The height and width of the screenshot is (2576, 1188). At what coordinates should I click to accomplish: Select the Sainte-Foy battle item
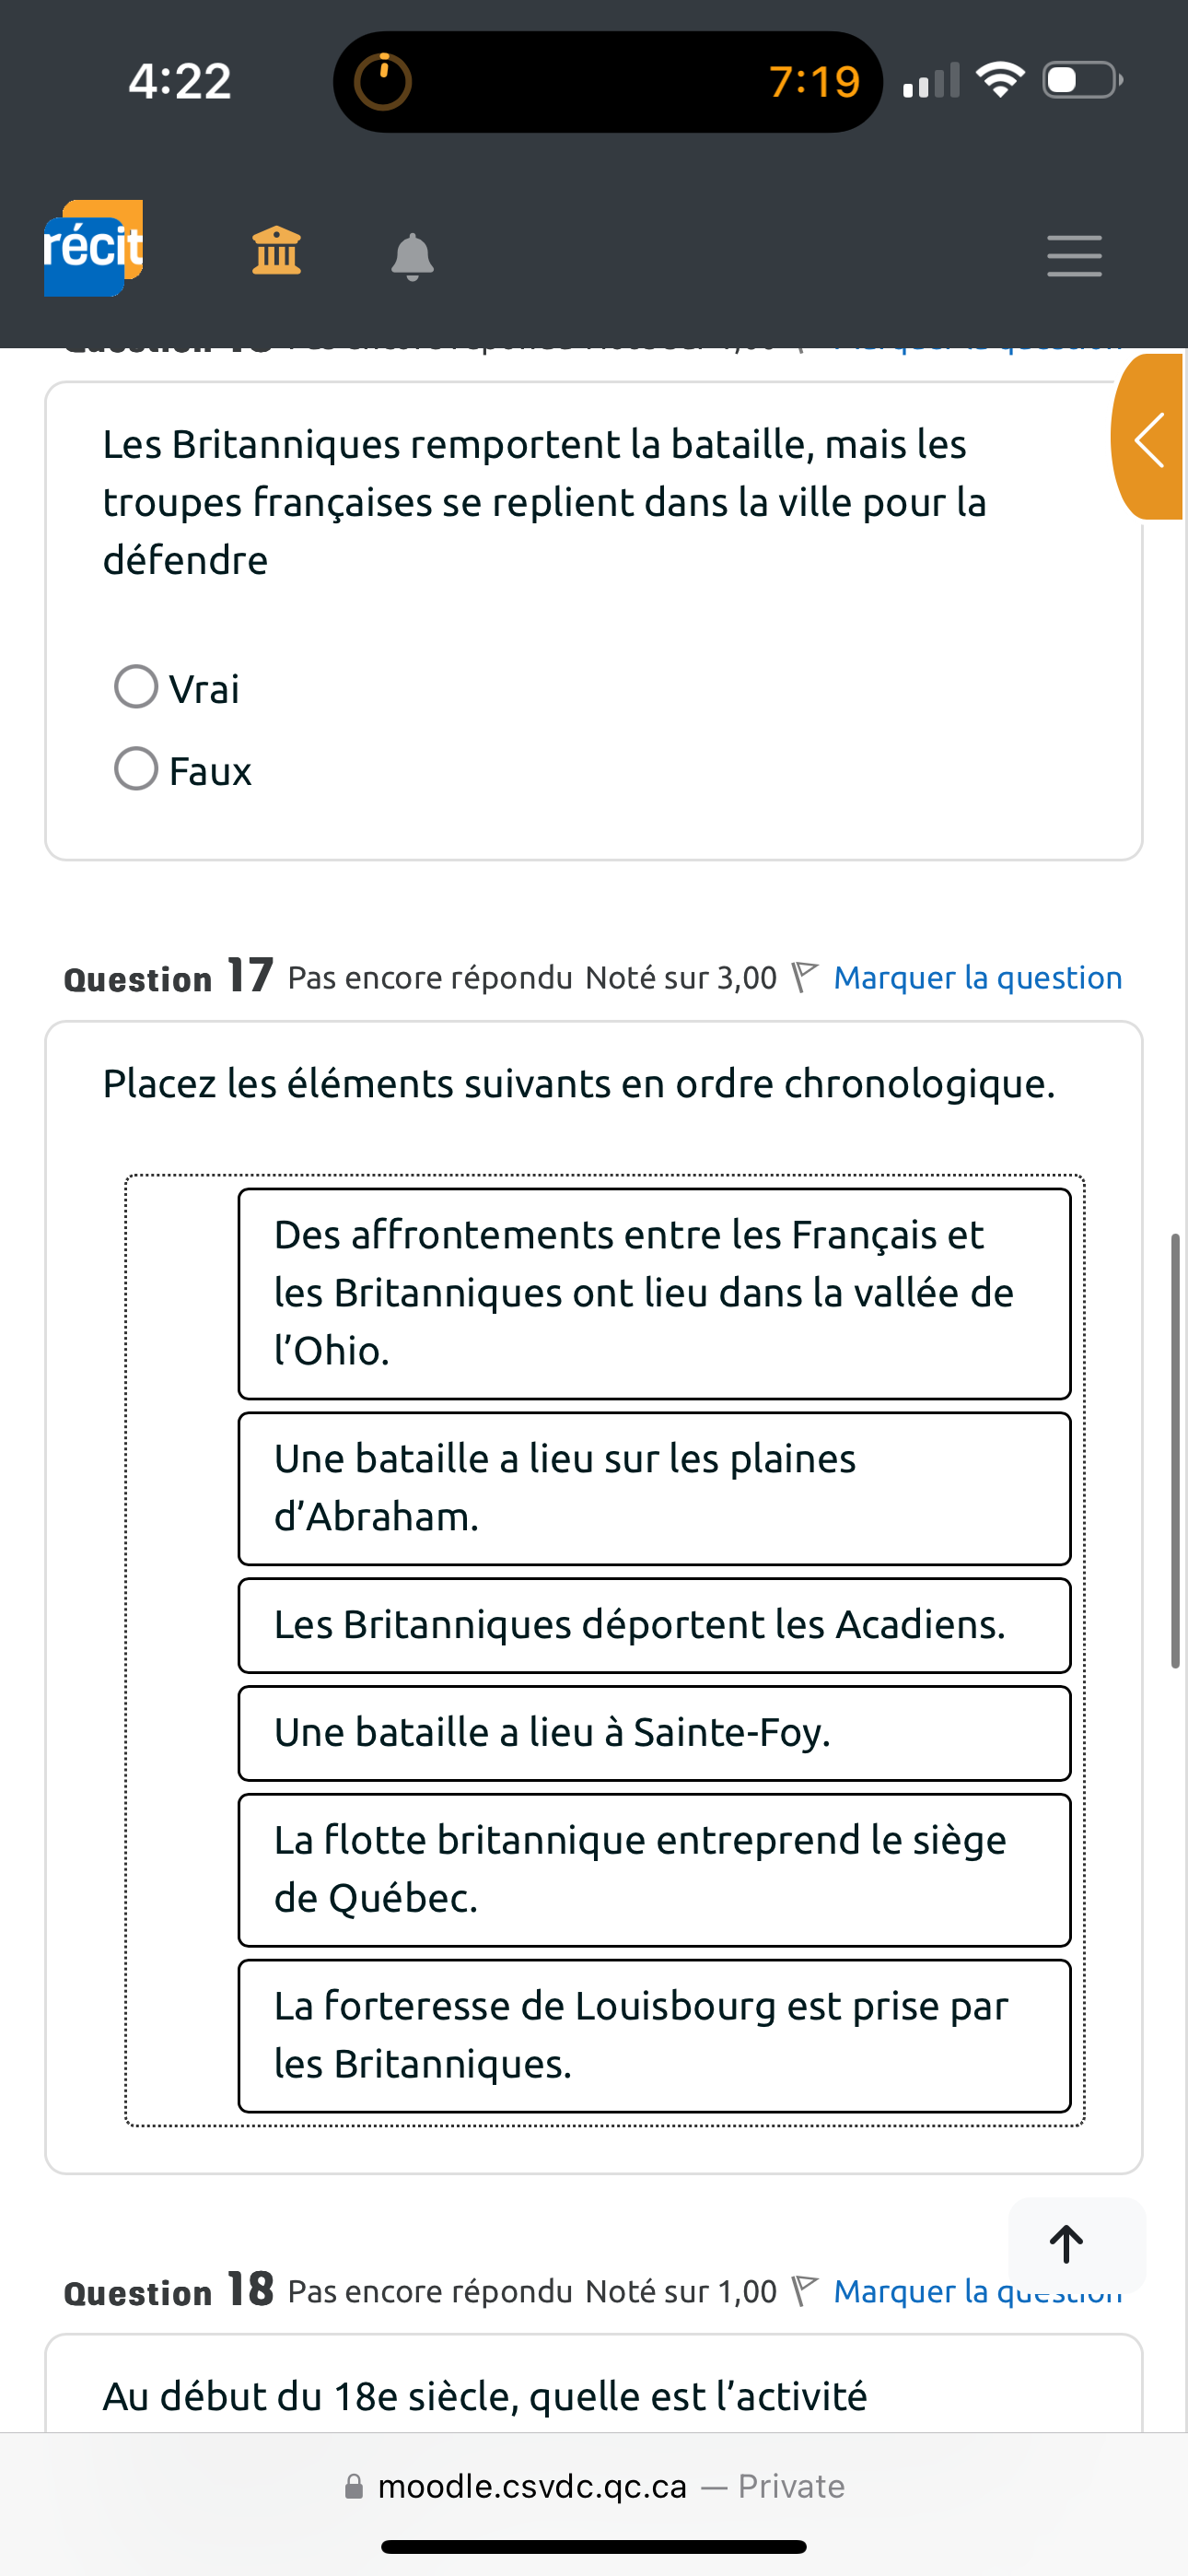[654, 1733]
